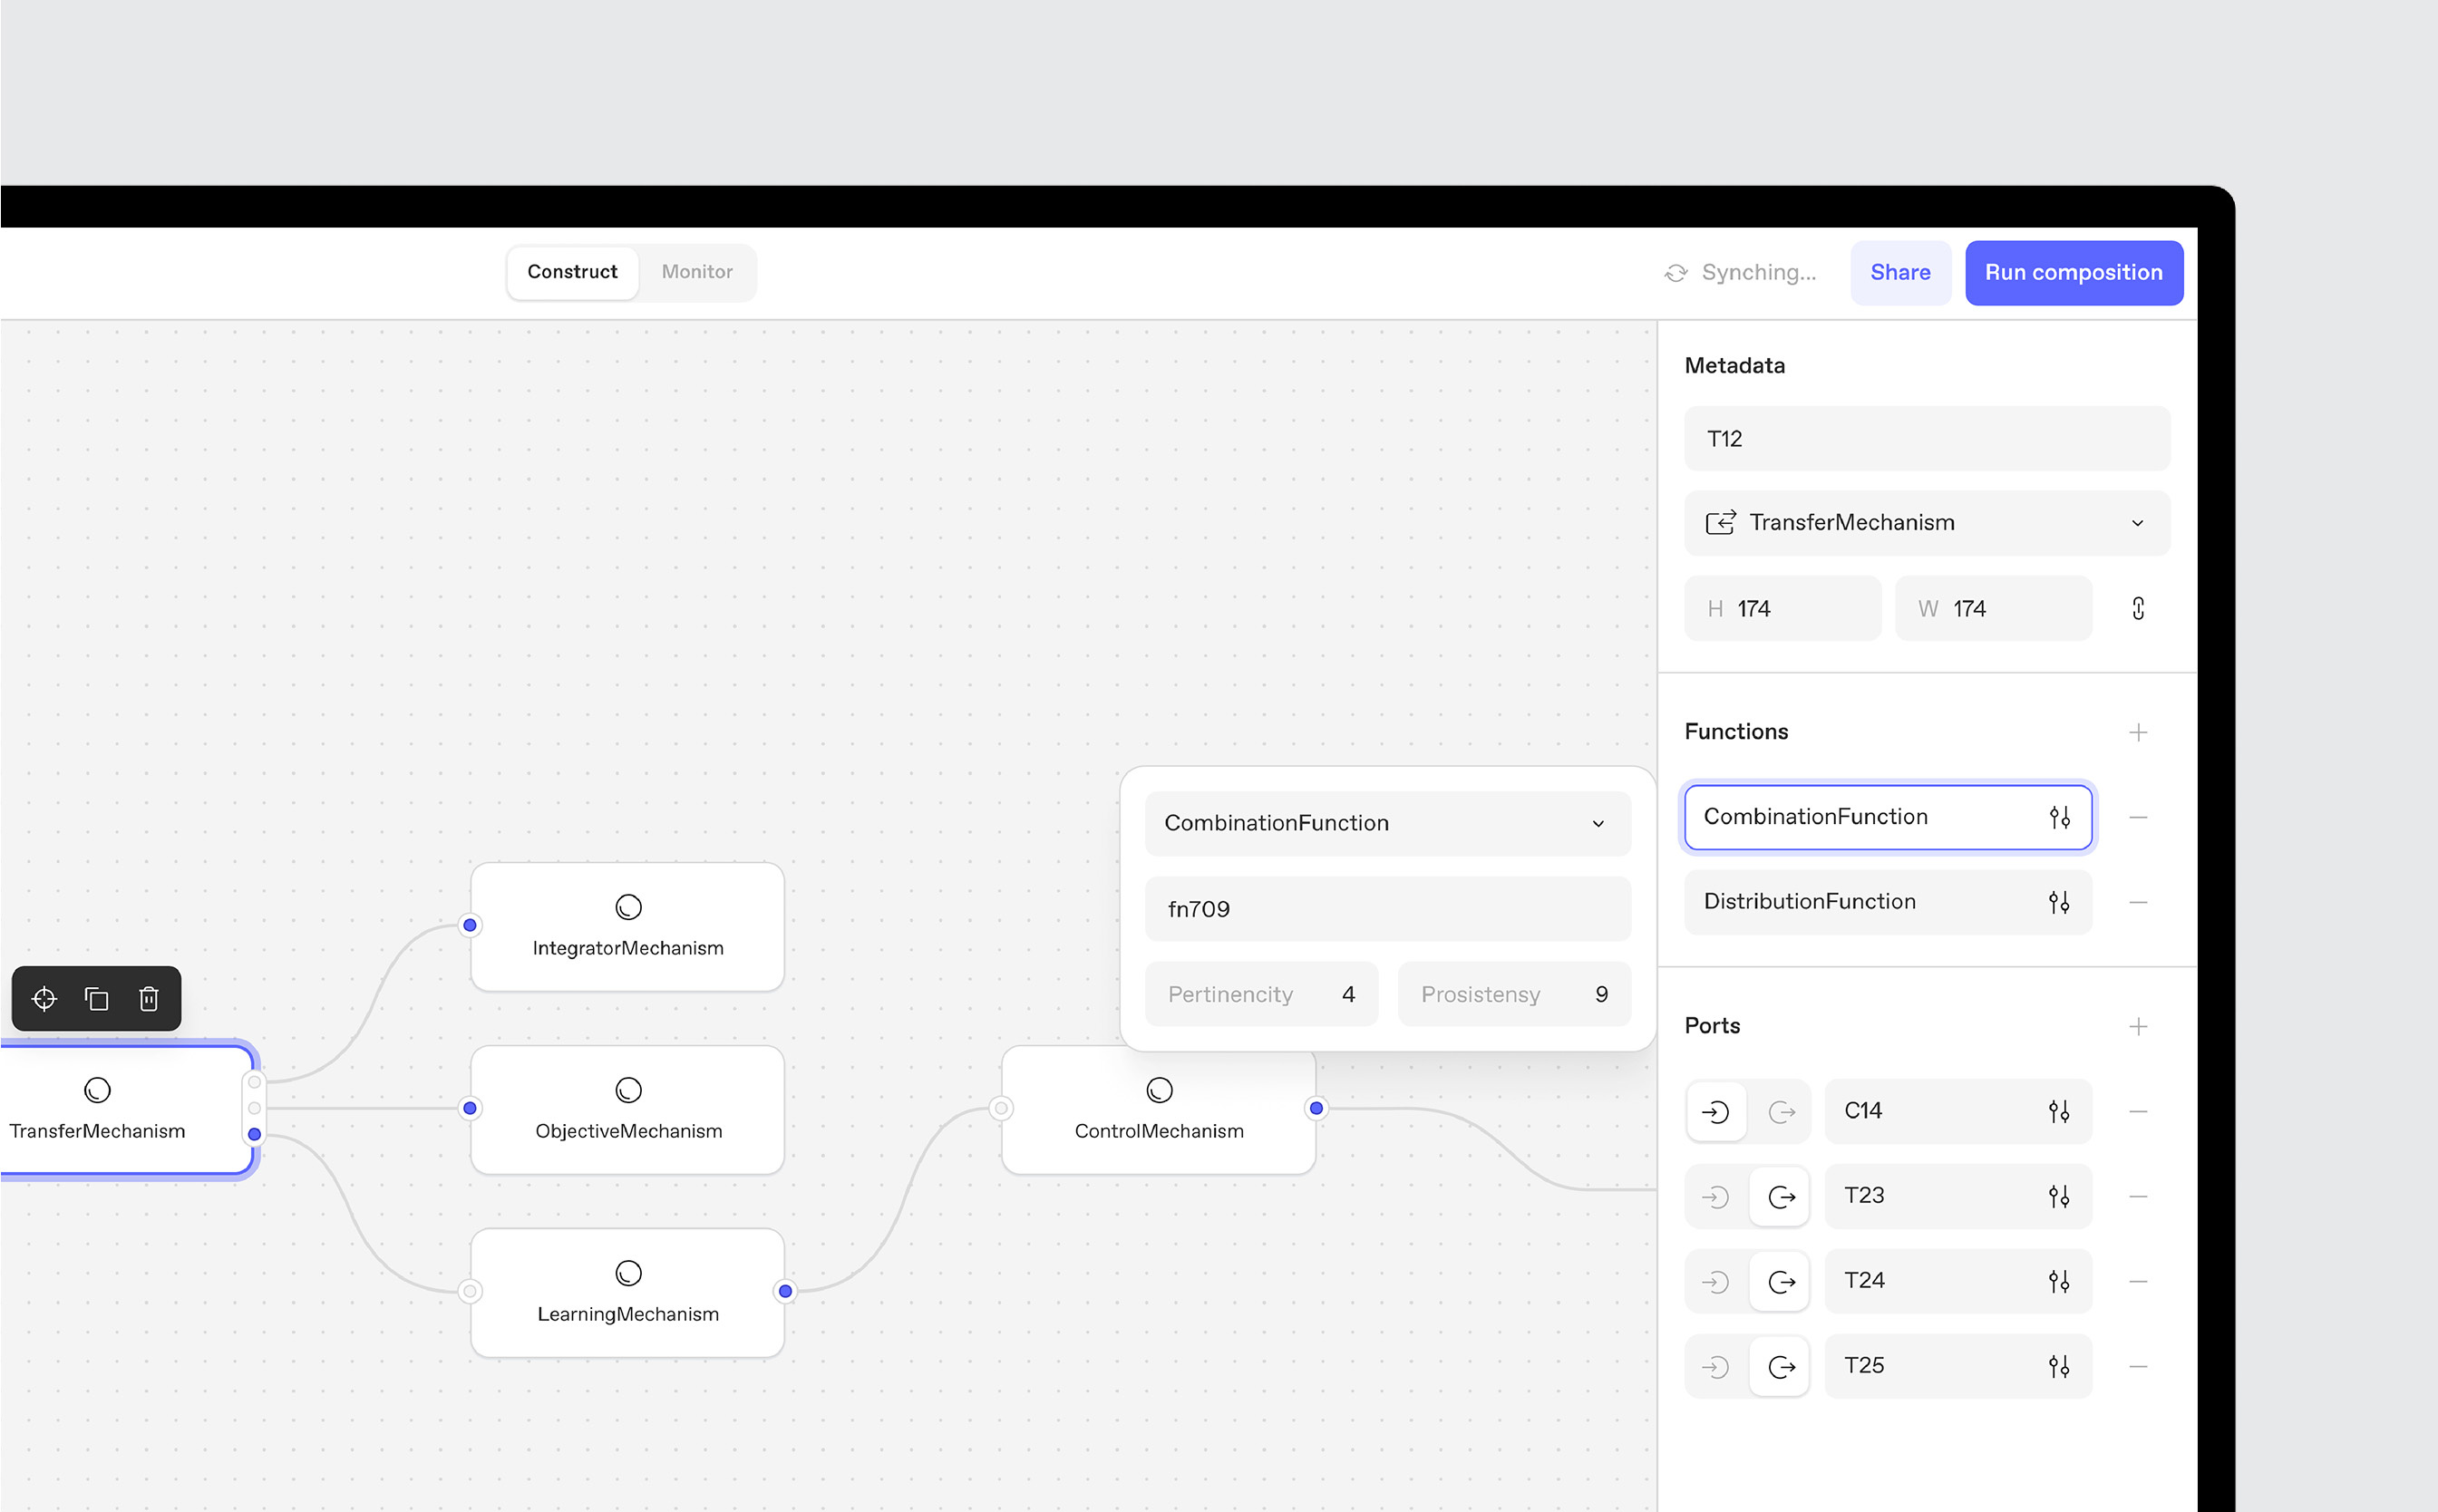Switch to the Monitor tab

tap(697, 272)
